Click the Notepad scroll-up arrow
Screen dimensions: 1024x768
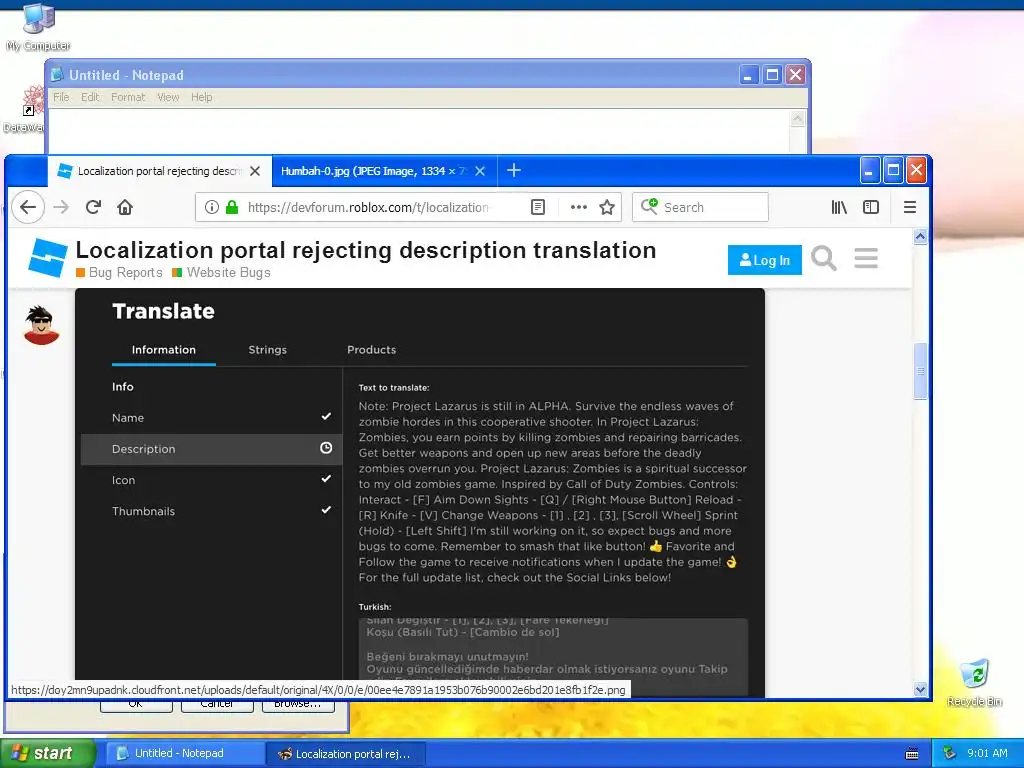pos(797,118)
